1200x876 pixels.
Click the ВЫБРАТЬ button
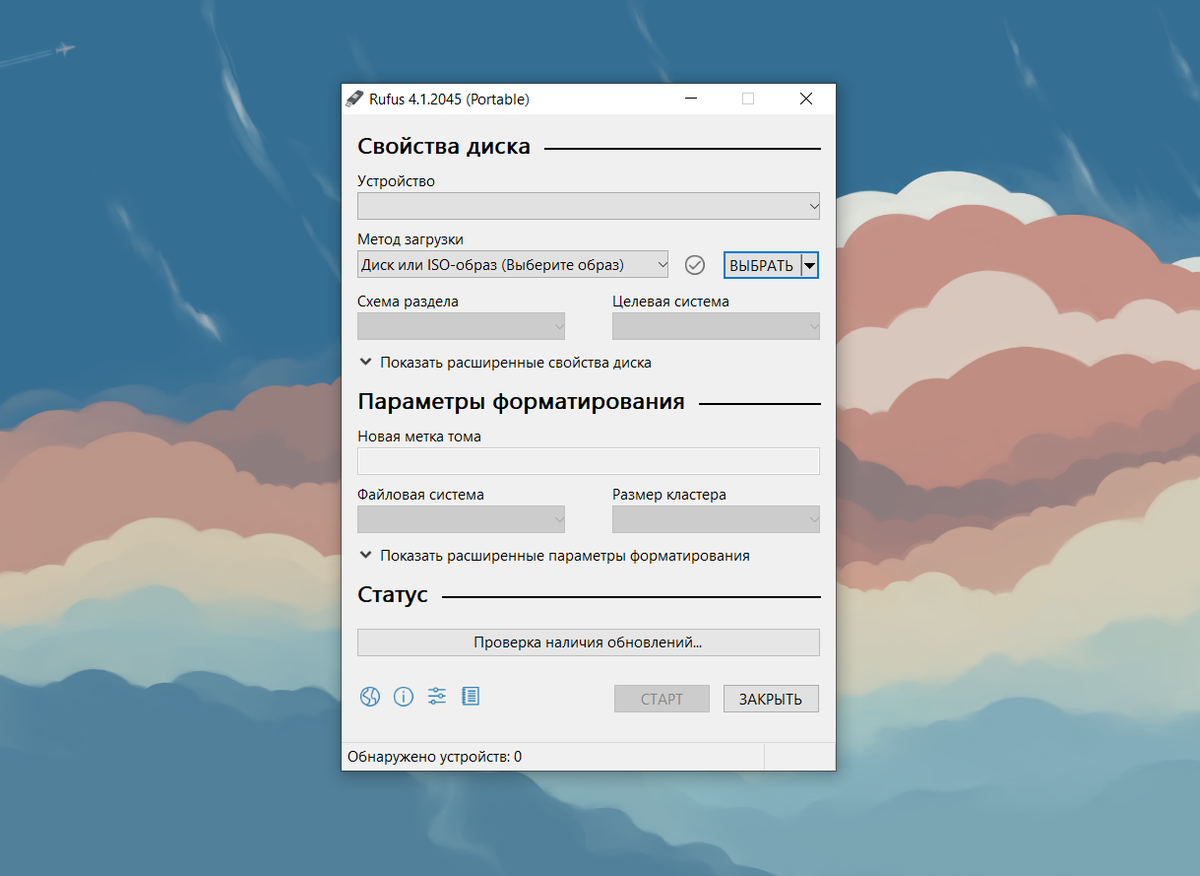pos(762,265)
